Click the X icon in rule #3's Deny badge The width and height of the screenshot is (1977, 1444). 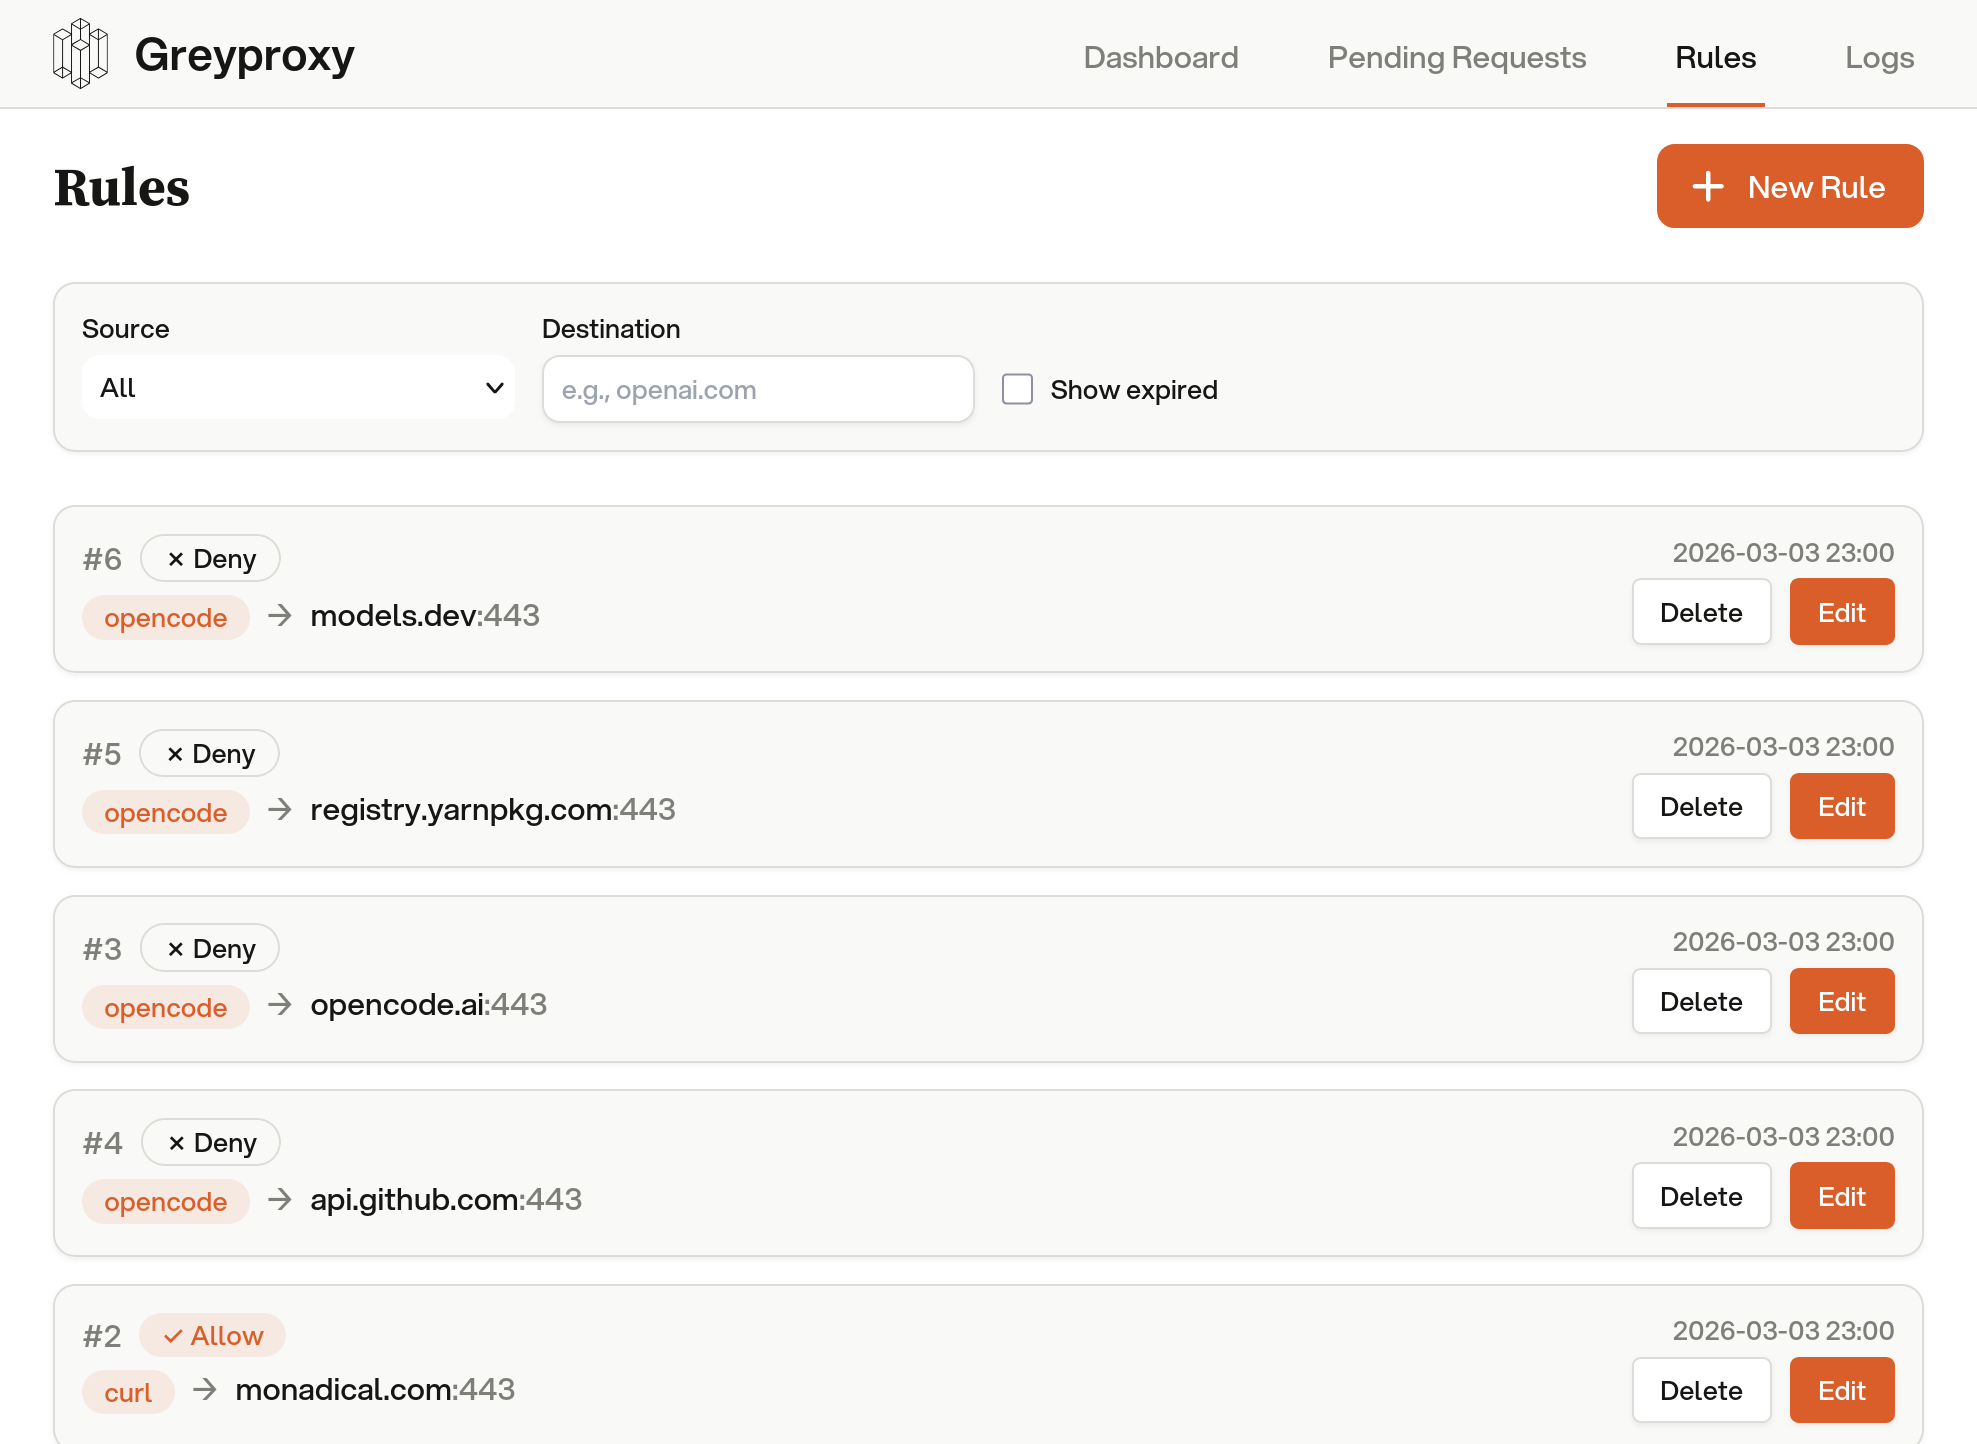176,947
